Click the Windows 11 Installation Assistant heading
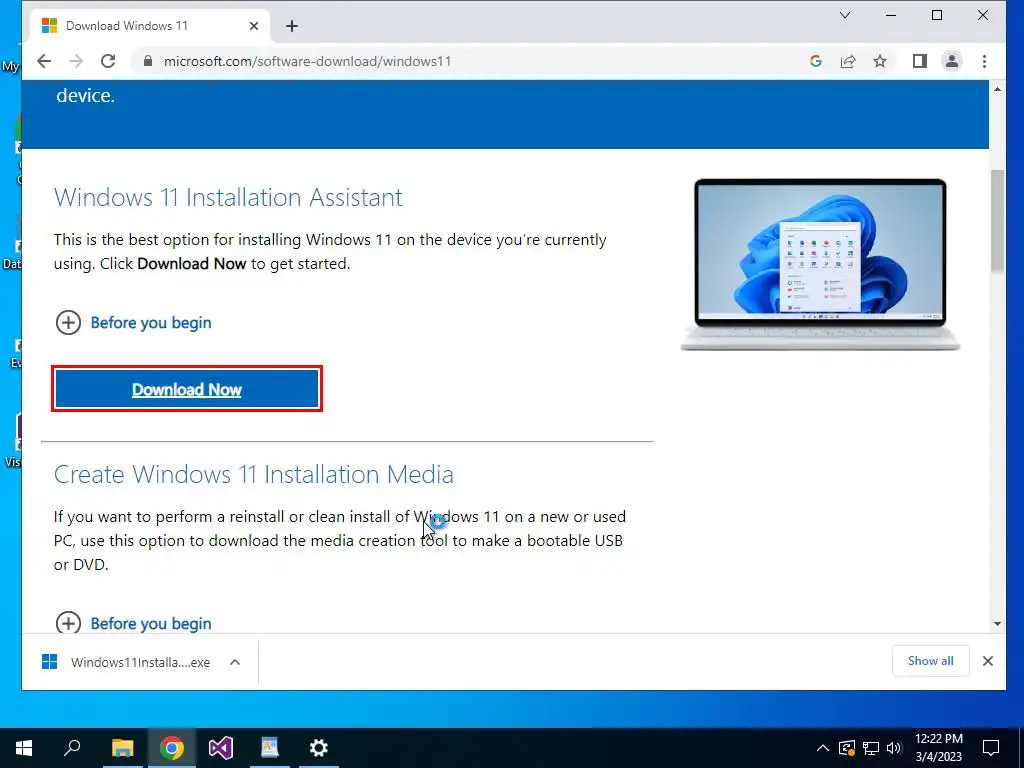This screenshot has width=1024, height=768. pos(228,197)
